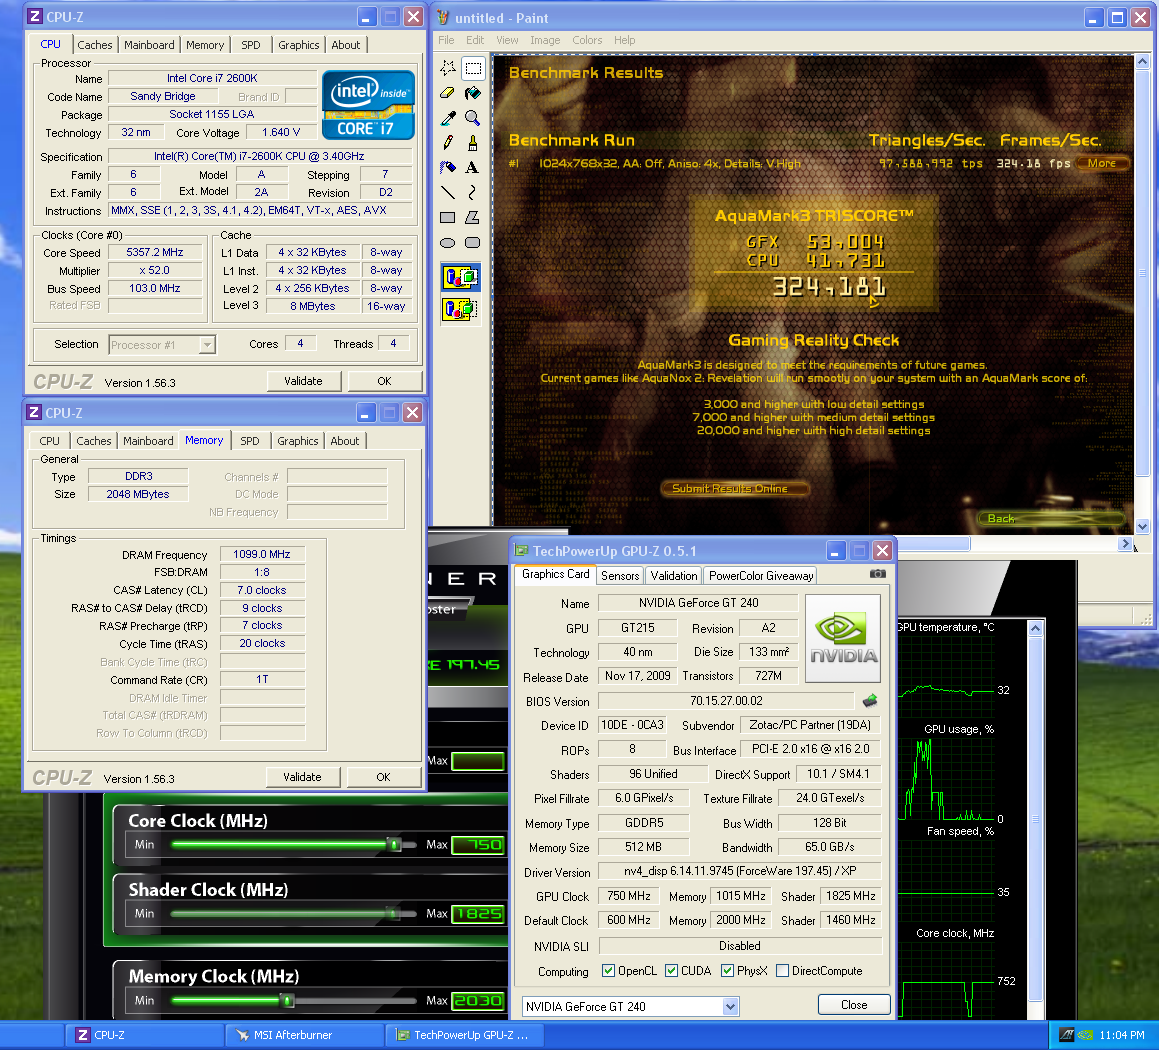Select the Free-Form Select tool in Paint

(x=448, y=69)
